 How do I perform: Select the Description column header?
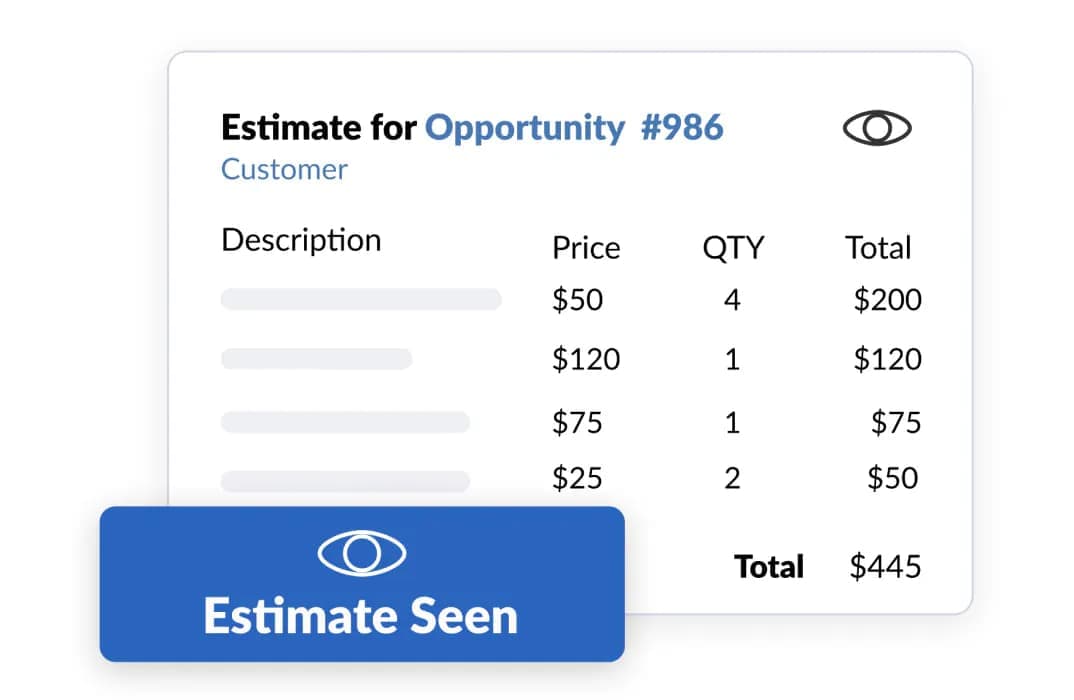click(301, 241)
